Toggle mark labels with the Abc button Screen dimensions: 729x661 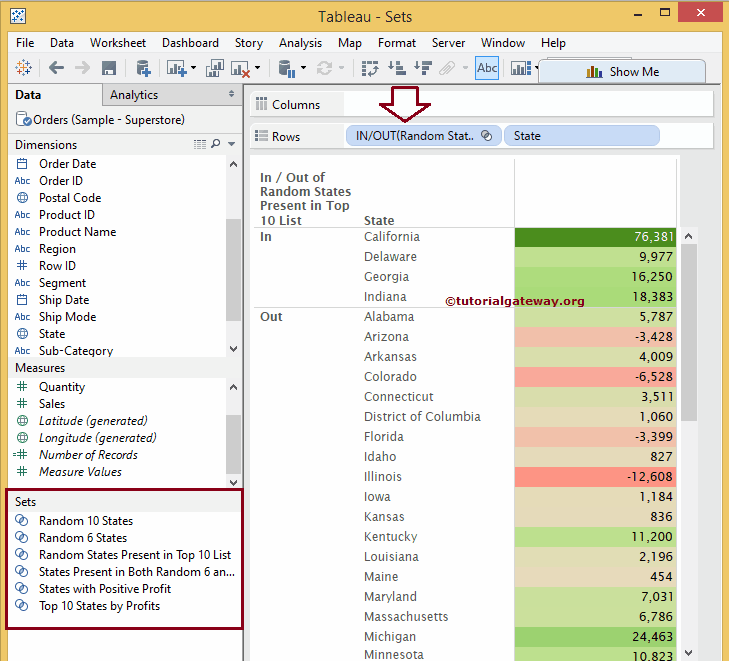click(x=487, y=68)
